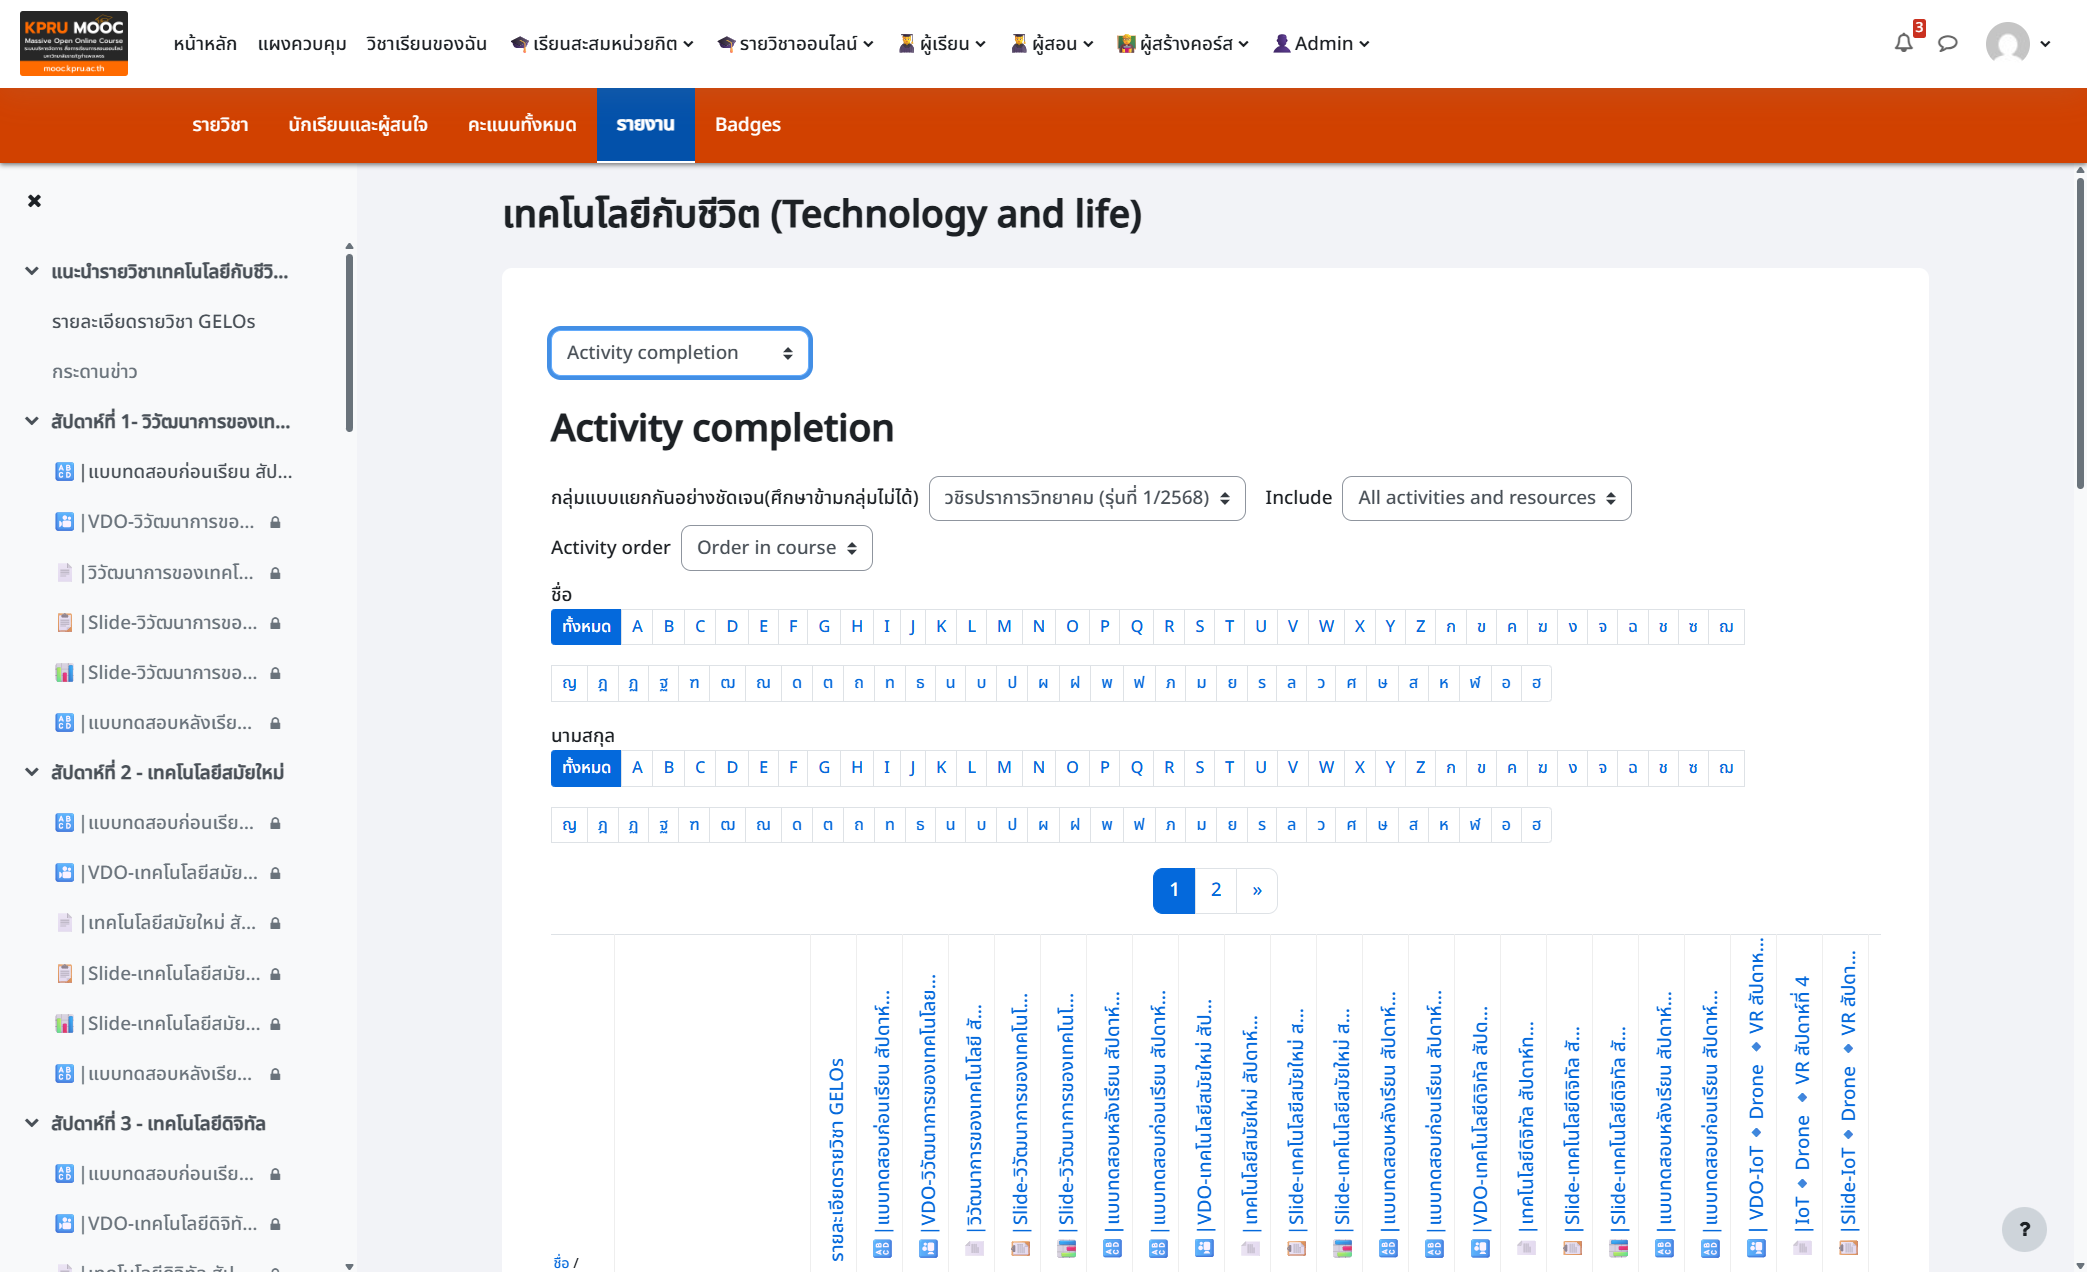Click the quiz icon beside แบบทดสอบก่อนเรีย... in week 3
The height and width of the screenshot is (1272, 2087).
(x=64, y=1173)
